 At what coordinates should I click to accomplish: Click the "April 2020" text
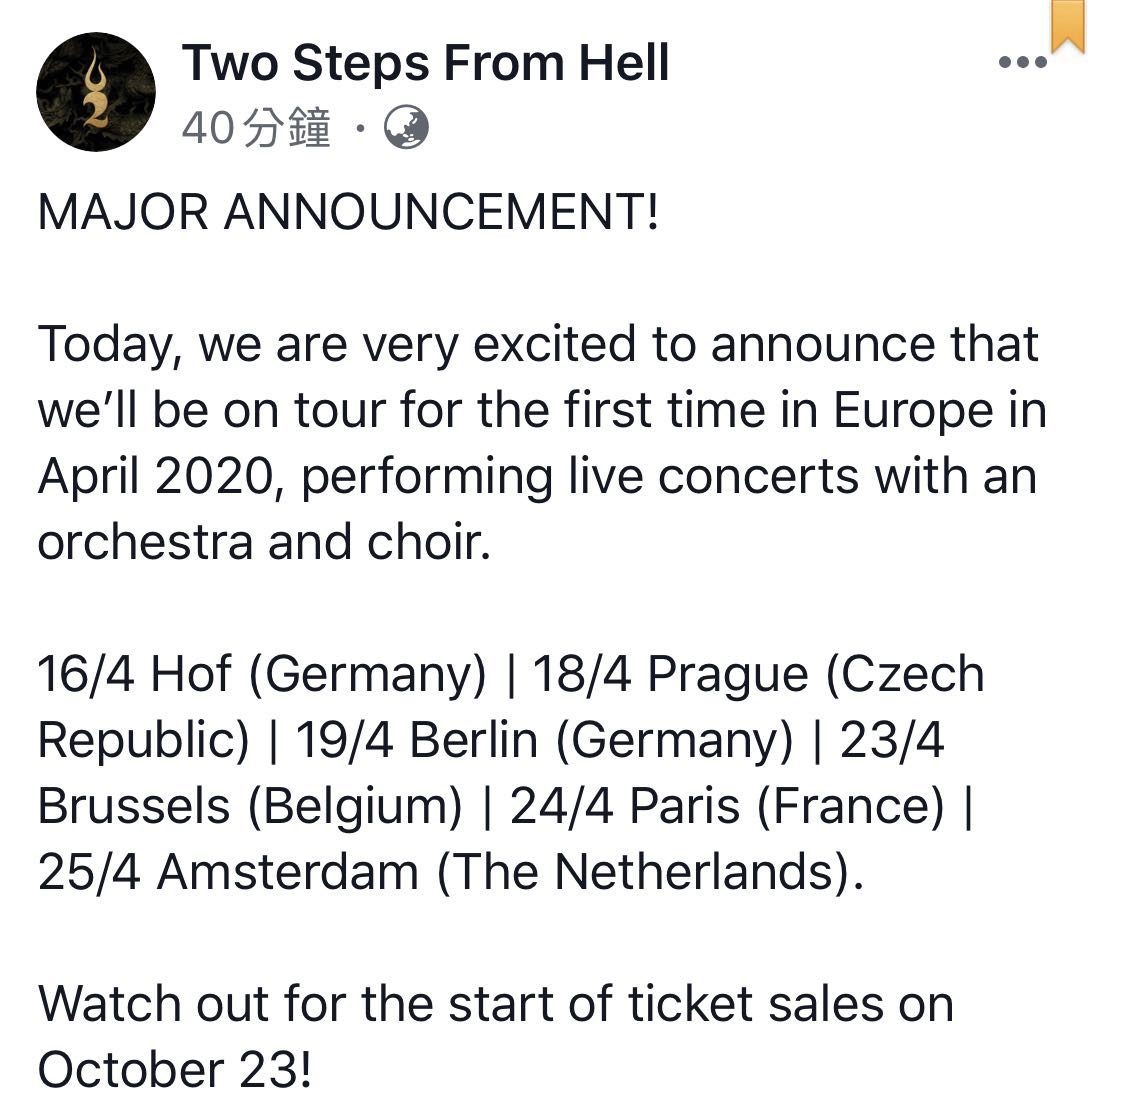click(x=155, y=477)
